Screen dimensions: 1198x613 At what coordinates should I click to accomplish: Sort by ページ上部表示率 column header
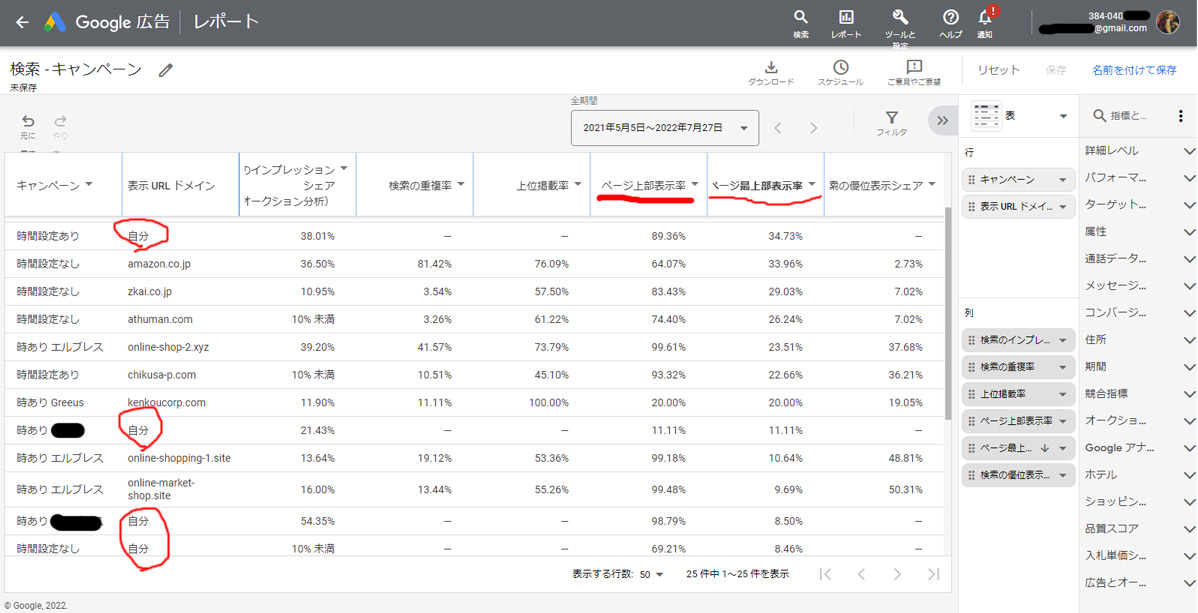[x=645, y=185]
